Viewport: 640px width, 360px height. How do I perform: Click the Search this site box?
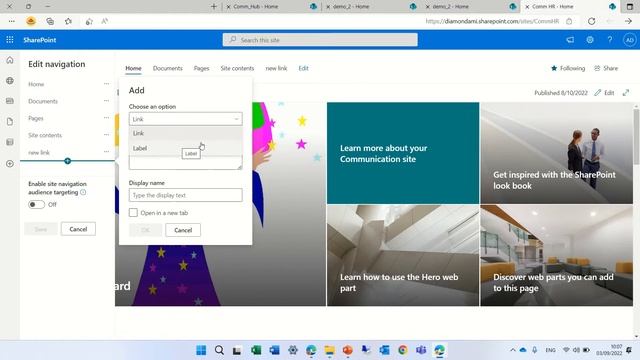(320, 40)
